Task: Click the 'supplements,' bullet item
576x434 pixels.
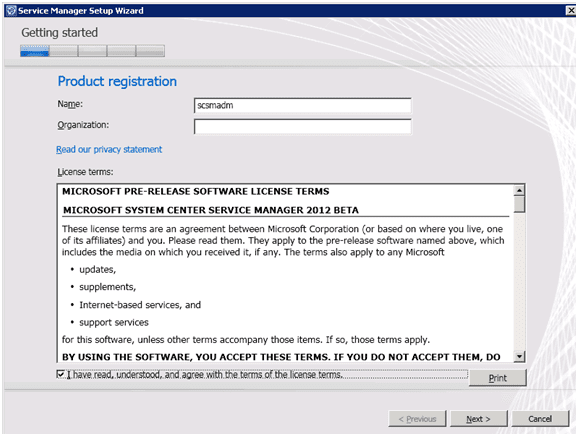Action: pos(108,287)
